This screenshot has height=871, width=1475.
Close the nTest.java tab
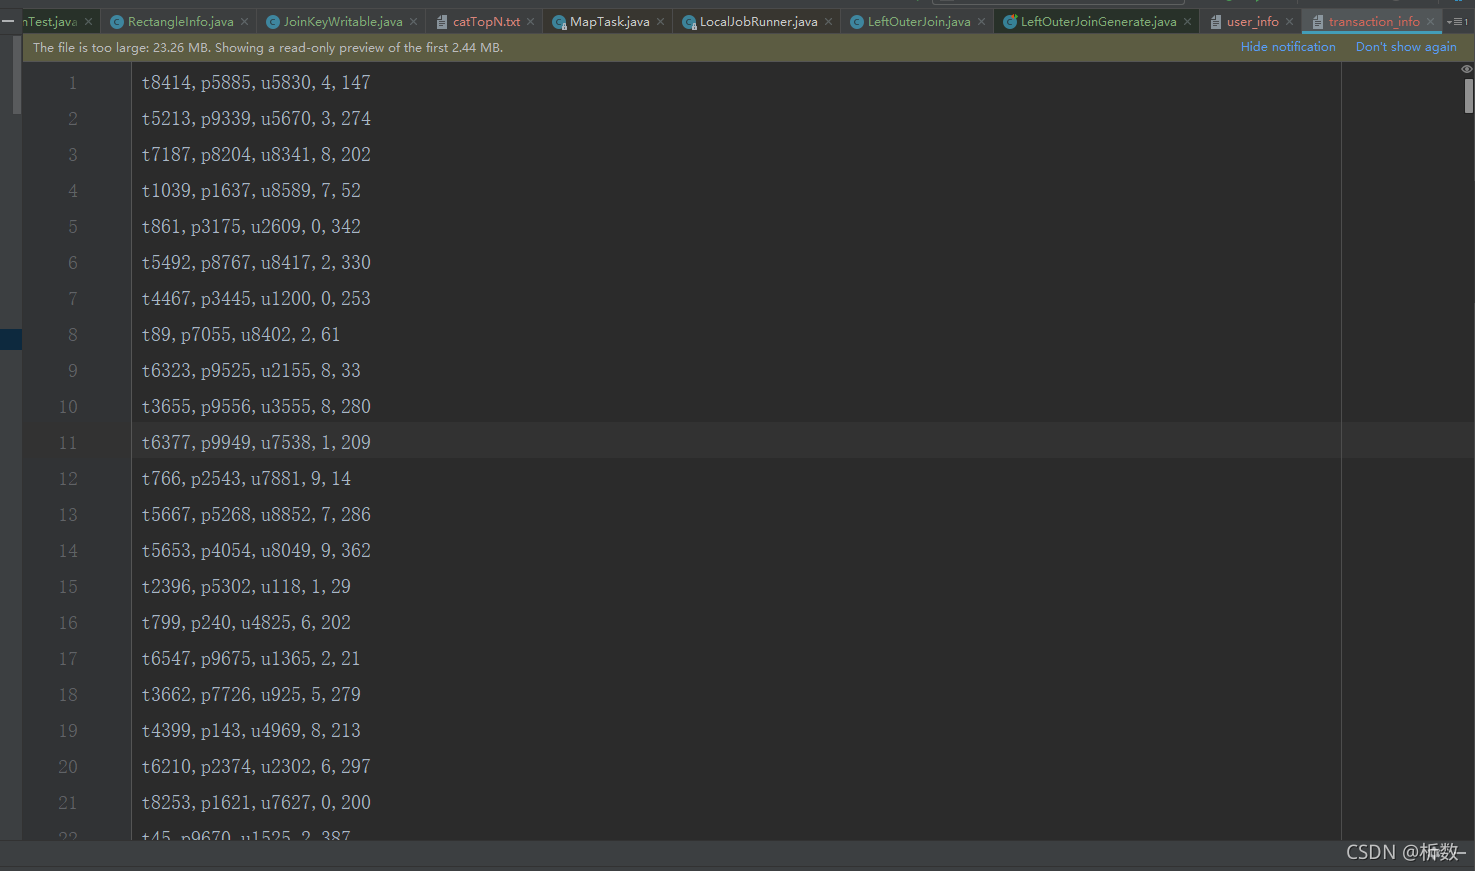(x=88, y=22)
